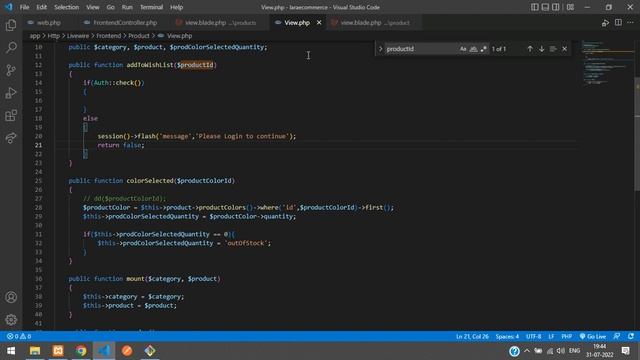
Task: Open the Go menu
Action: [x=111, y=7]
